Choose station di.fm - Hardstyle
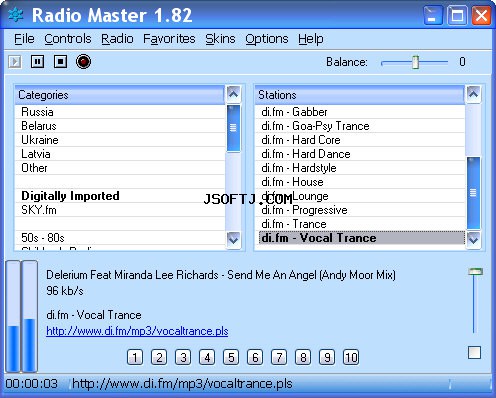The width and height of the screenshot is (496, 398). coord(360,168)
